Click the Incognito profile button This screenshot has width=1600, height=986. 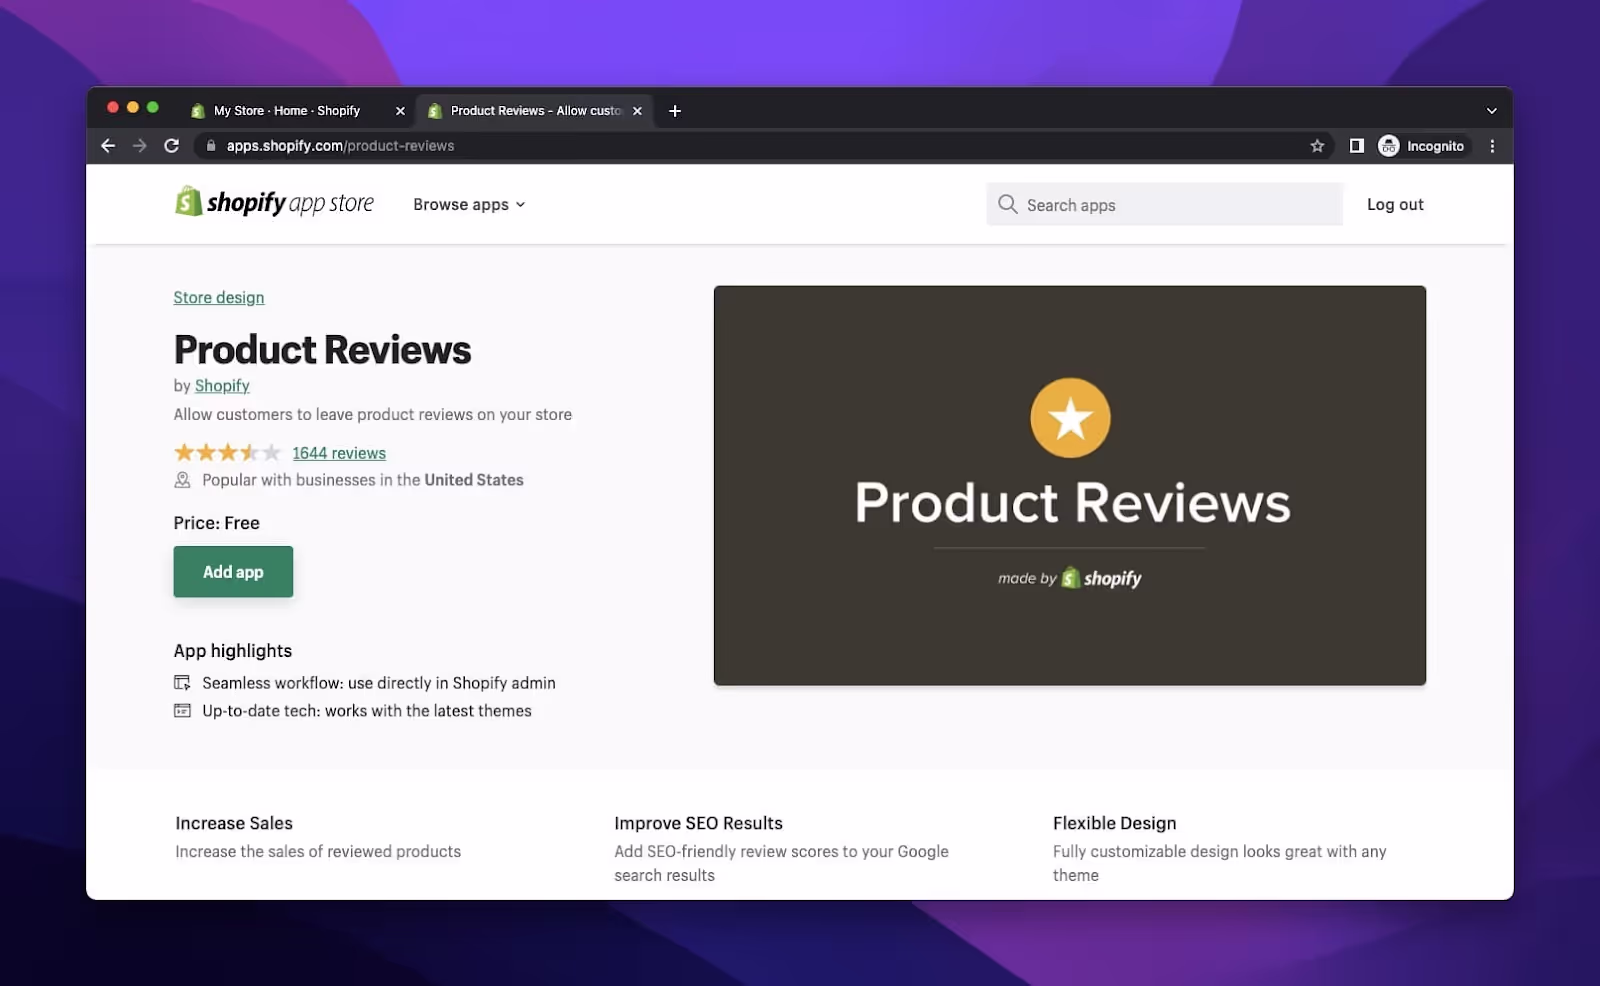click(1421, 146)
